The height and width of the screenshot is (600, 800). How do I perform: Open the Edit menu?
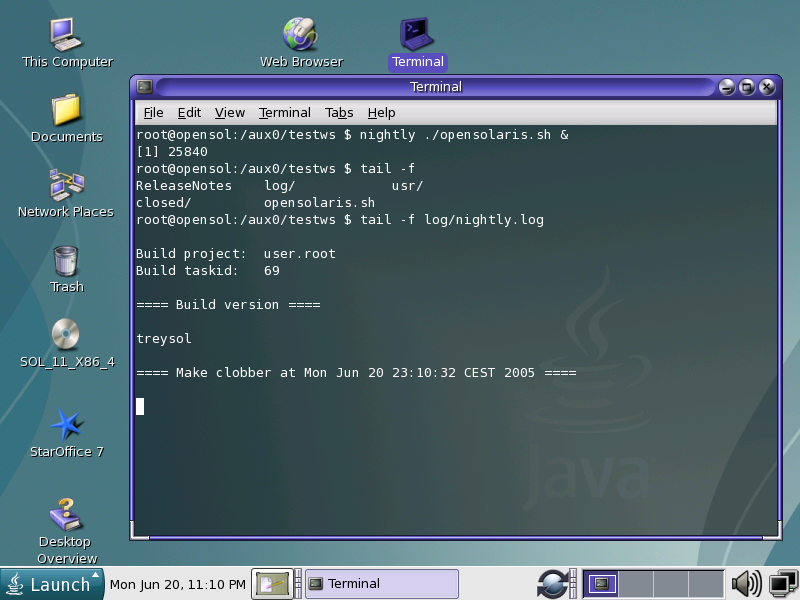pos(189,113)
